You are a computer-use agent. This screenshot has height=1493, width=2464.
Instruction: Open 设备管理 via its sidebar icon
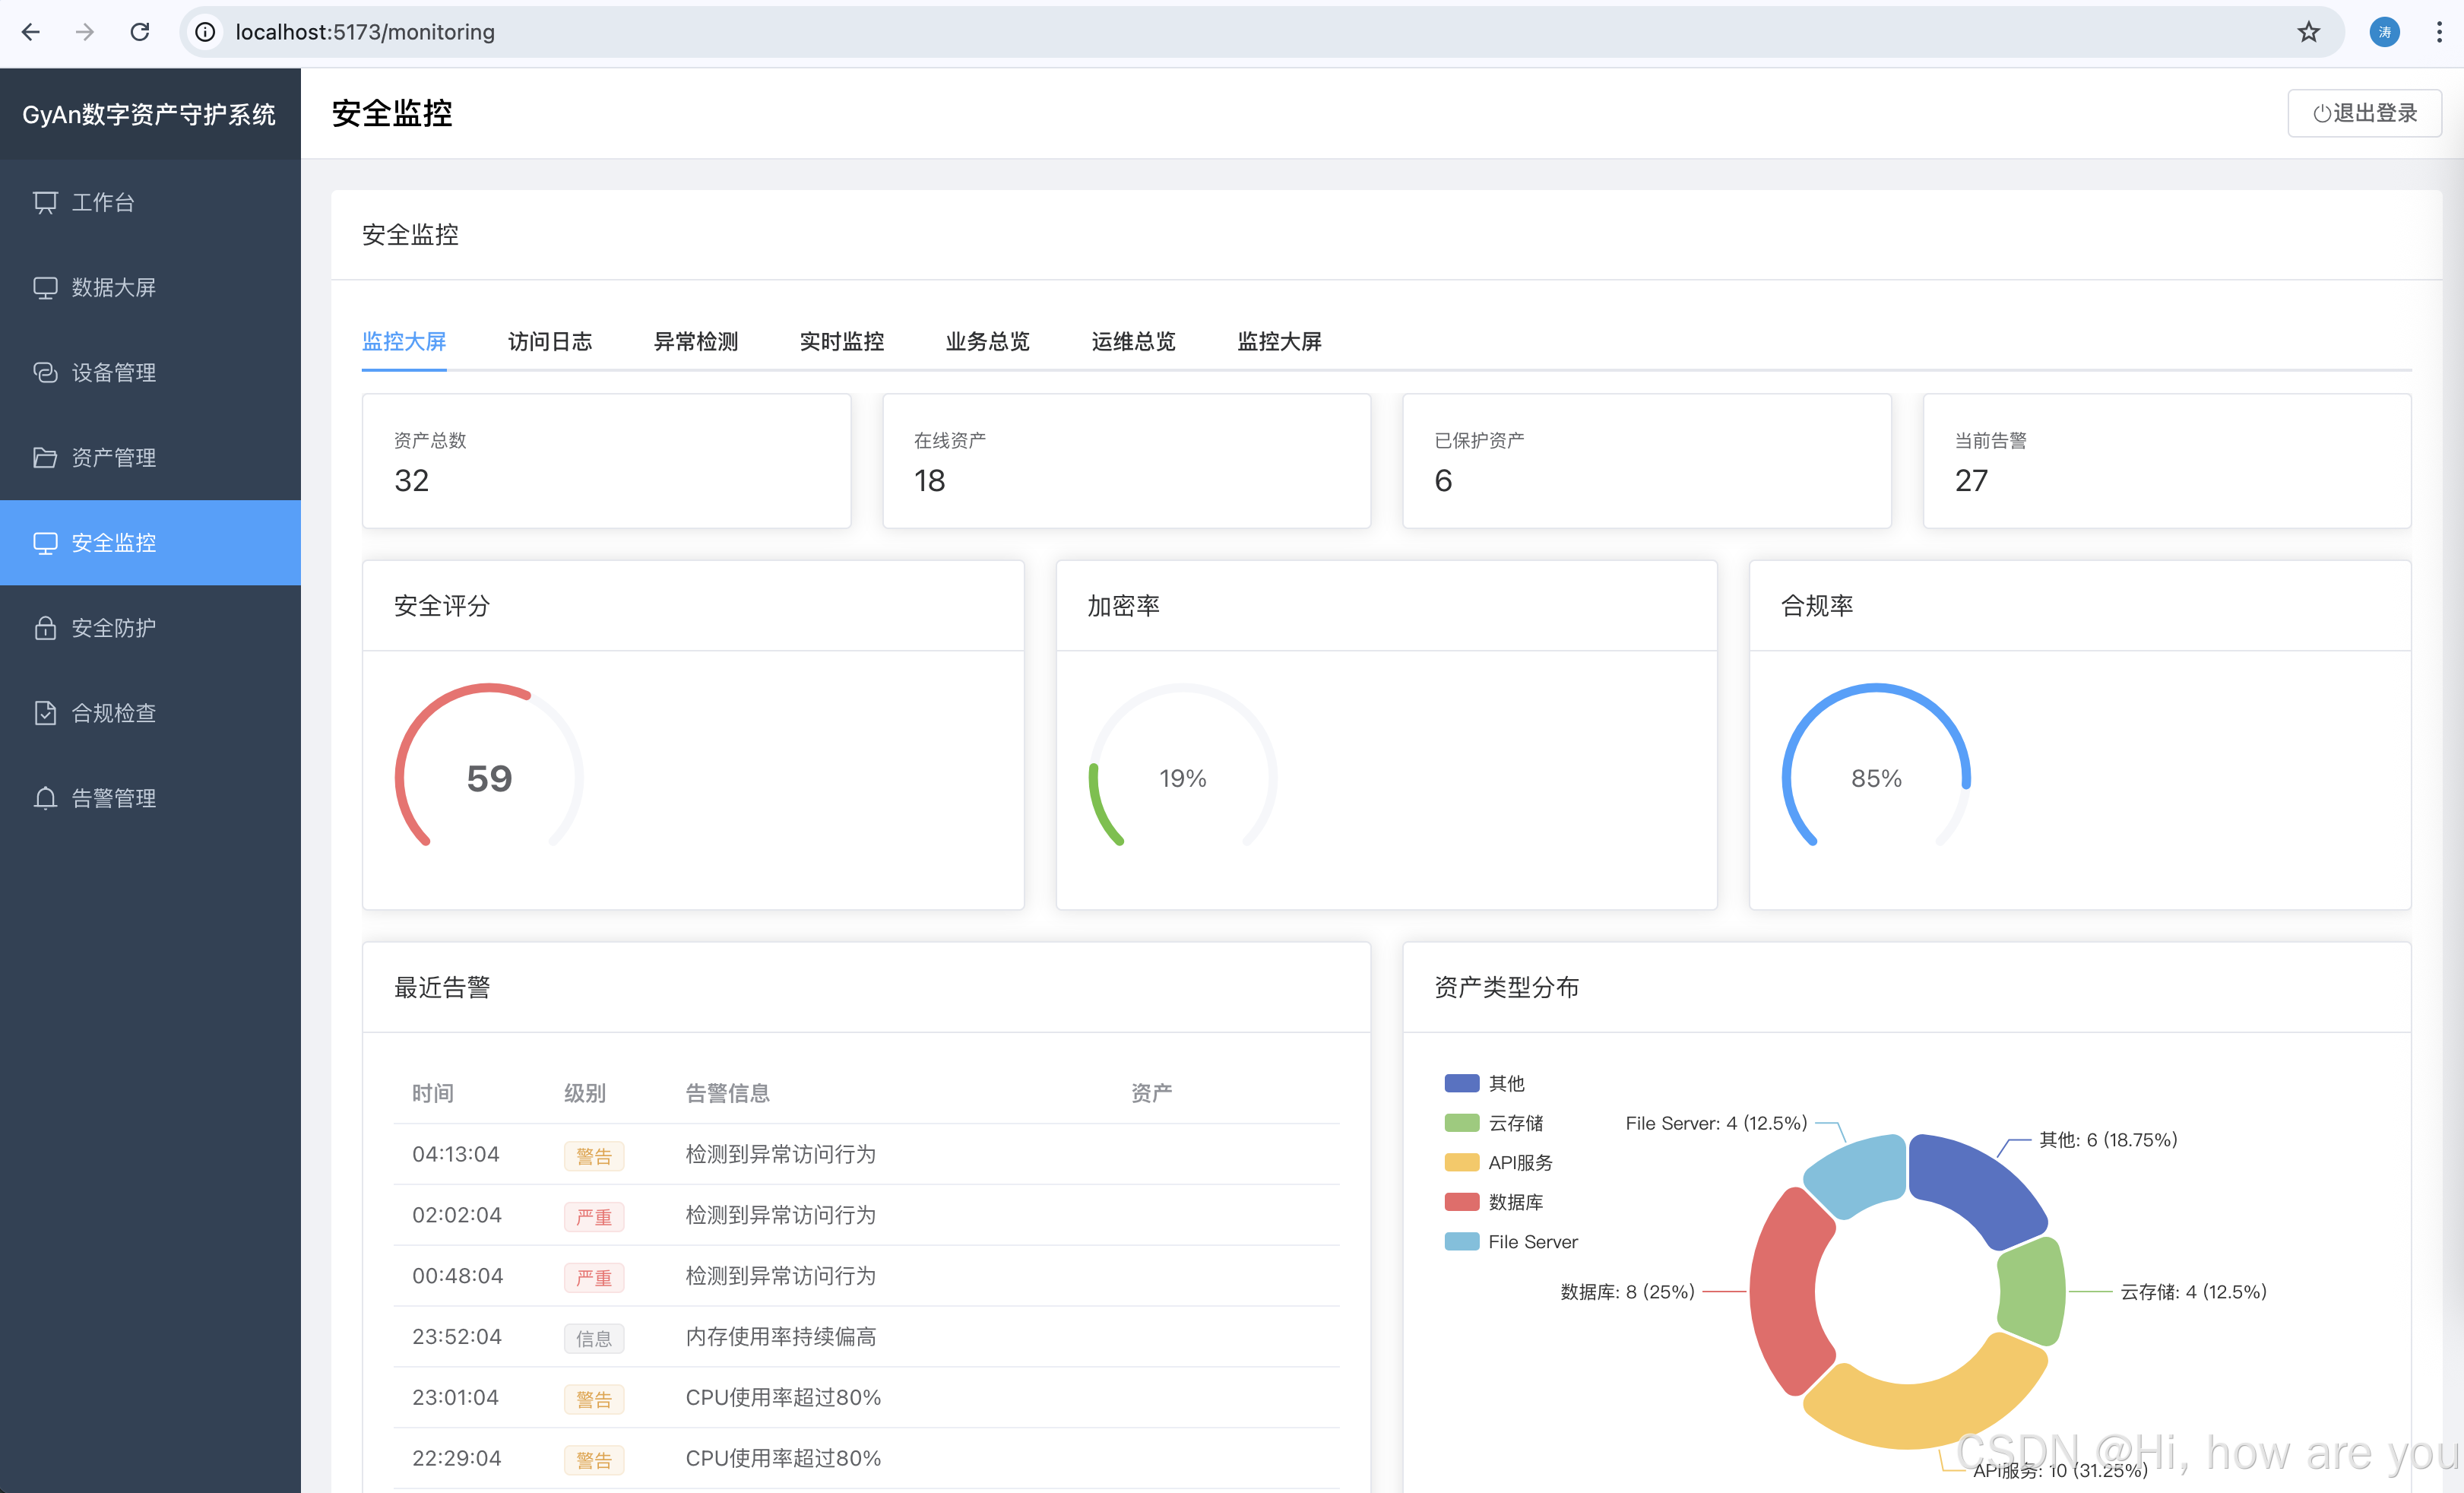point(45,373)
